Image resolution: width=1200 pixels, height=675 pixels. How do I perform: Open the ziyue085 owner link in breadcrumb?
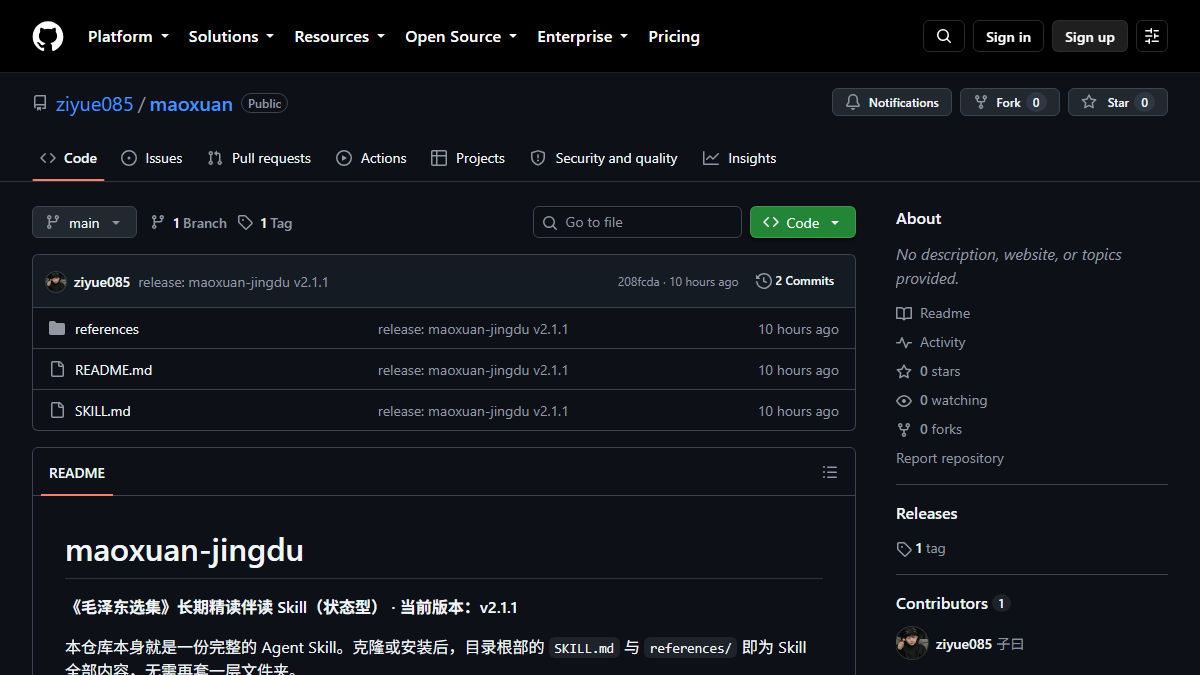click(x=95, y=104)
